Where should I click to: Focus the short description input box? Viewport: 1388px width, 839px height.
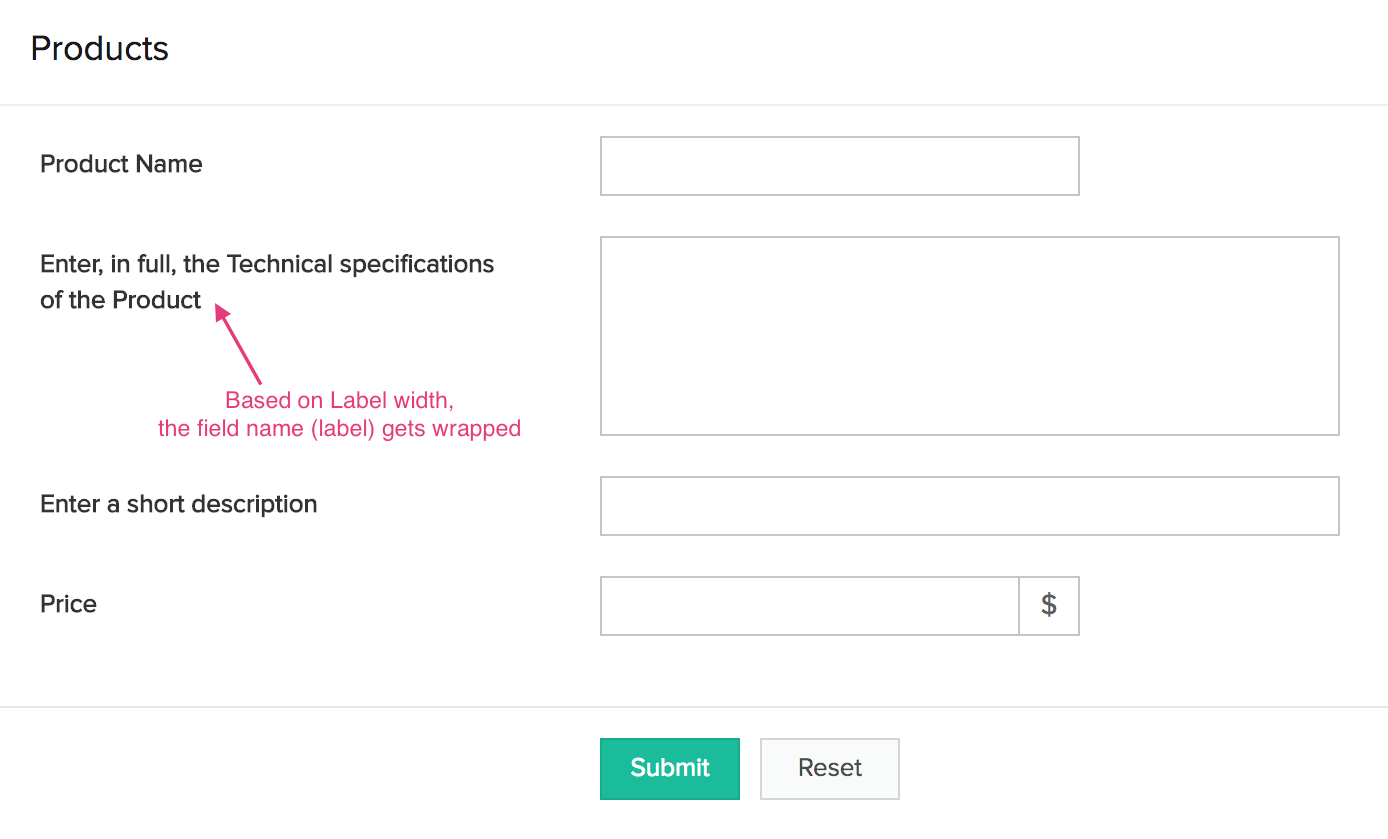point(969,506)
